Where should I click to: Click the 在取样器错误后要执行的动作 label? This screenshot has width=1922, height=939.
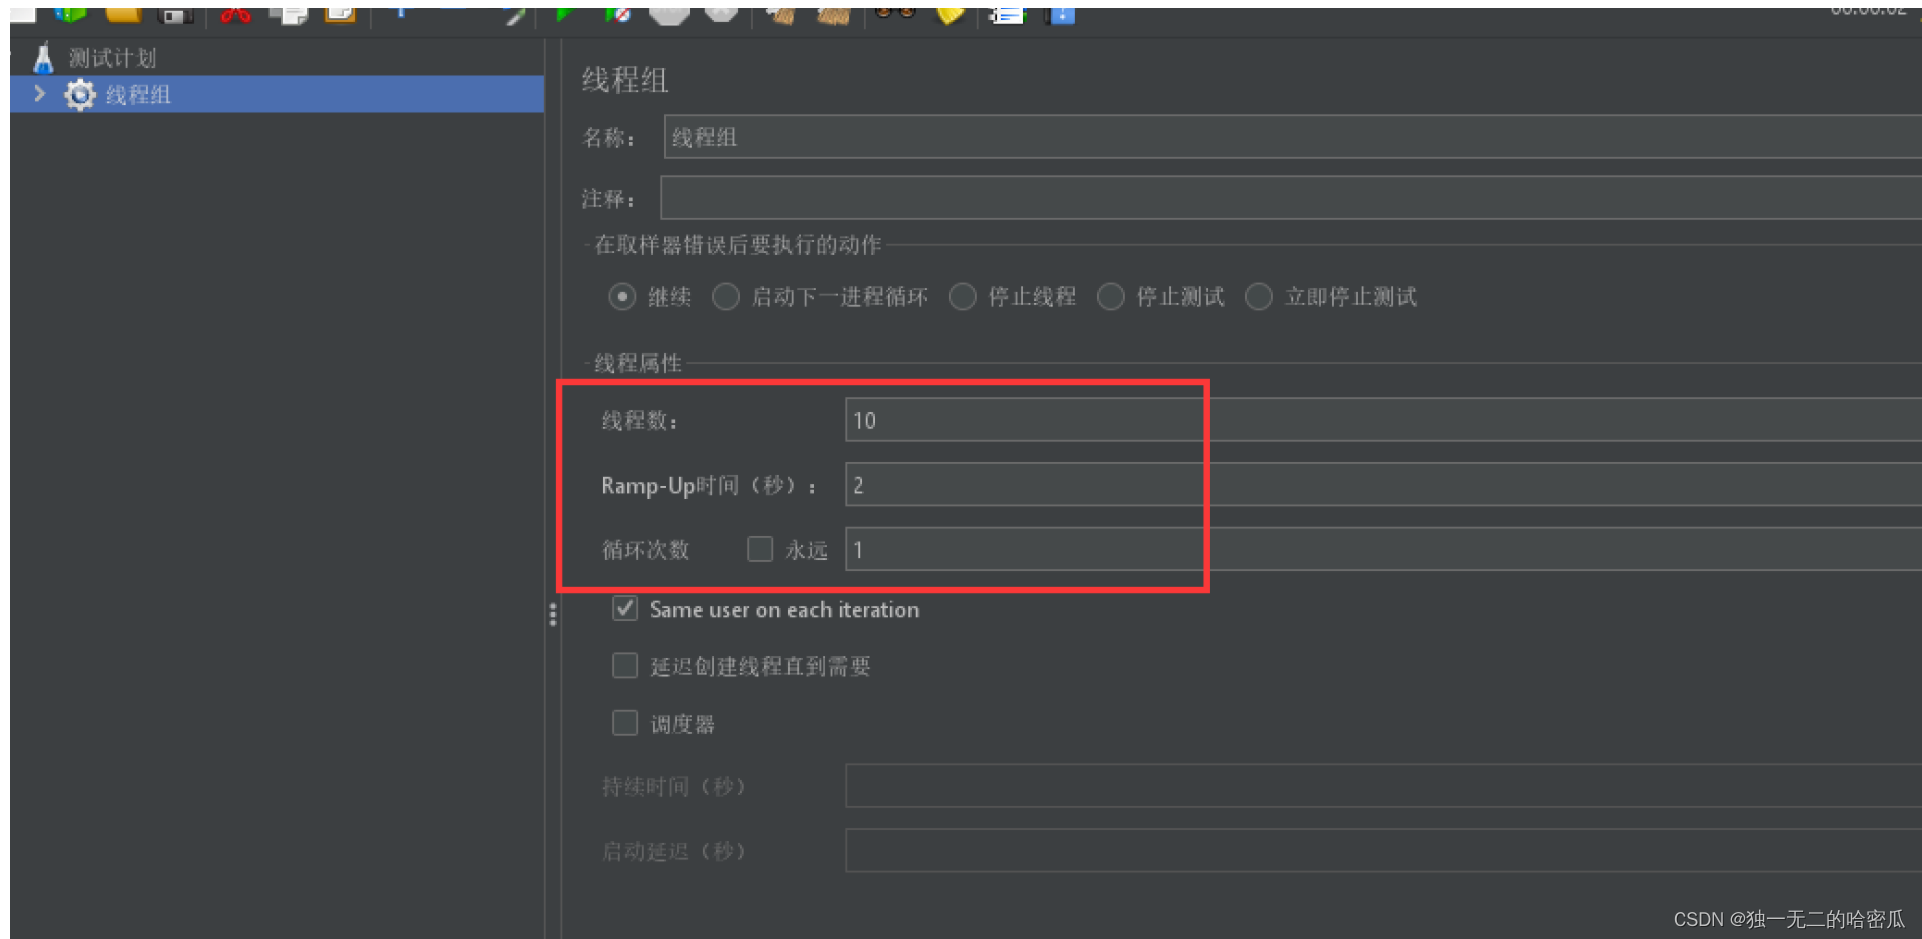[738, 245]
